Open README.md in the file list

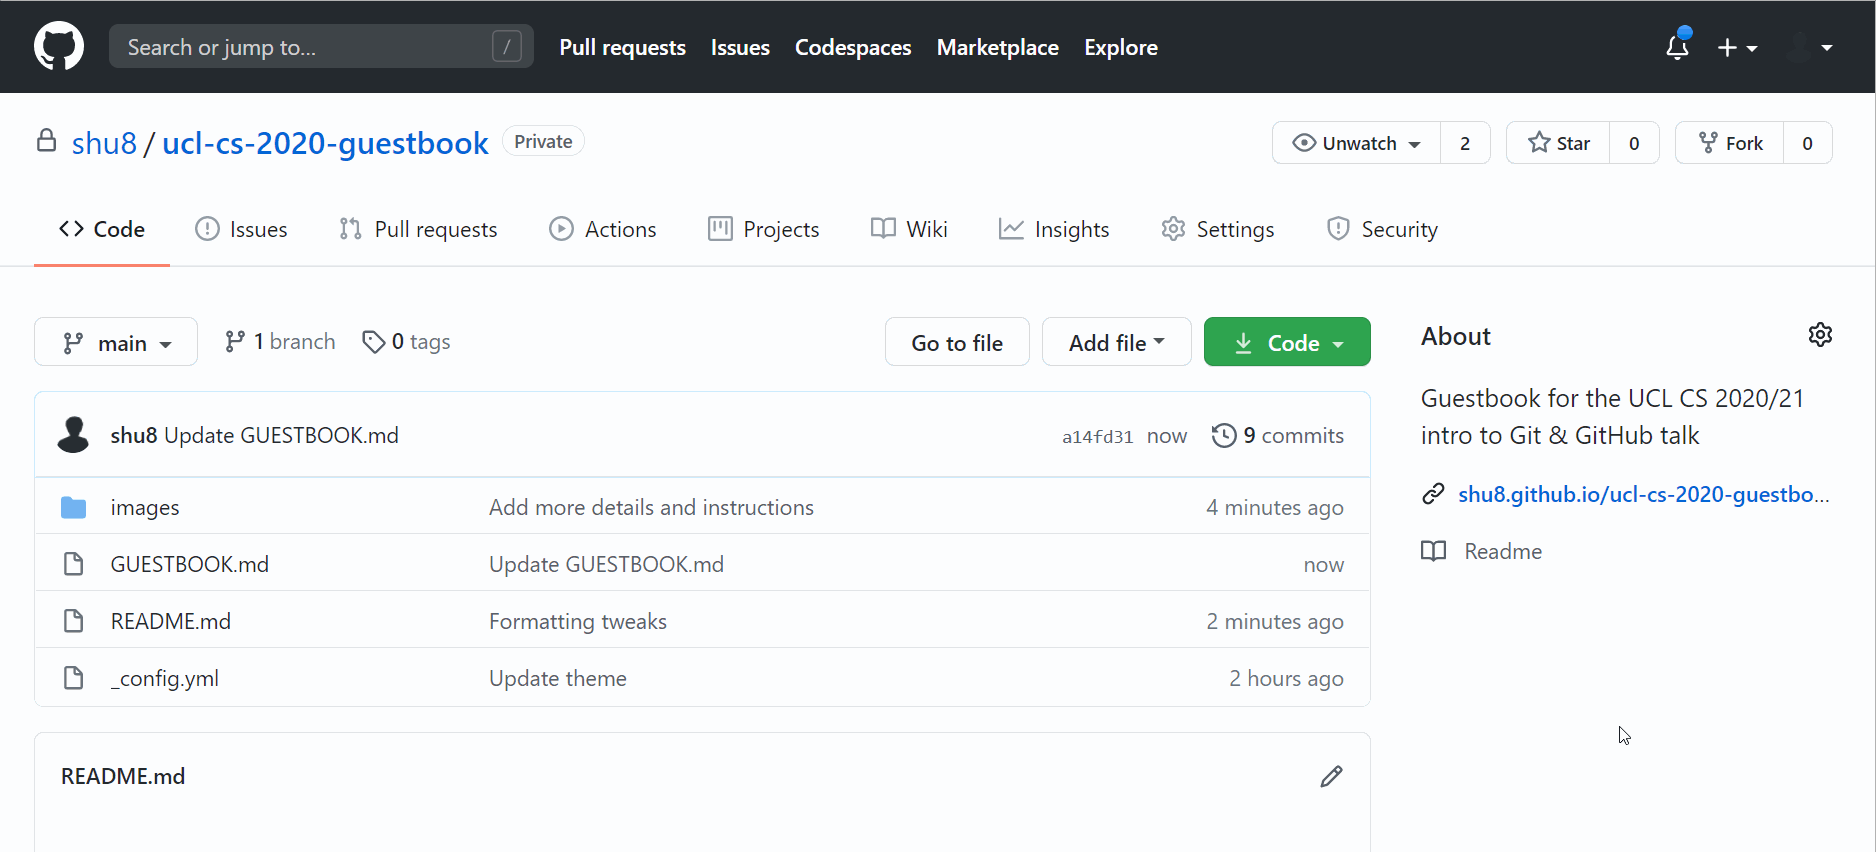(x=170, y=621)
